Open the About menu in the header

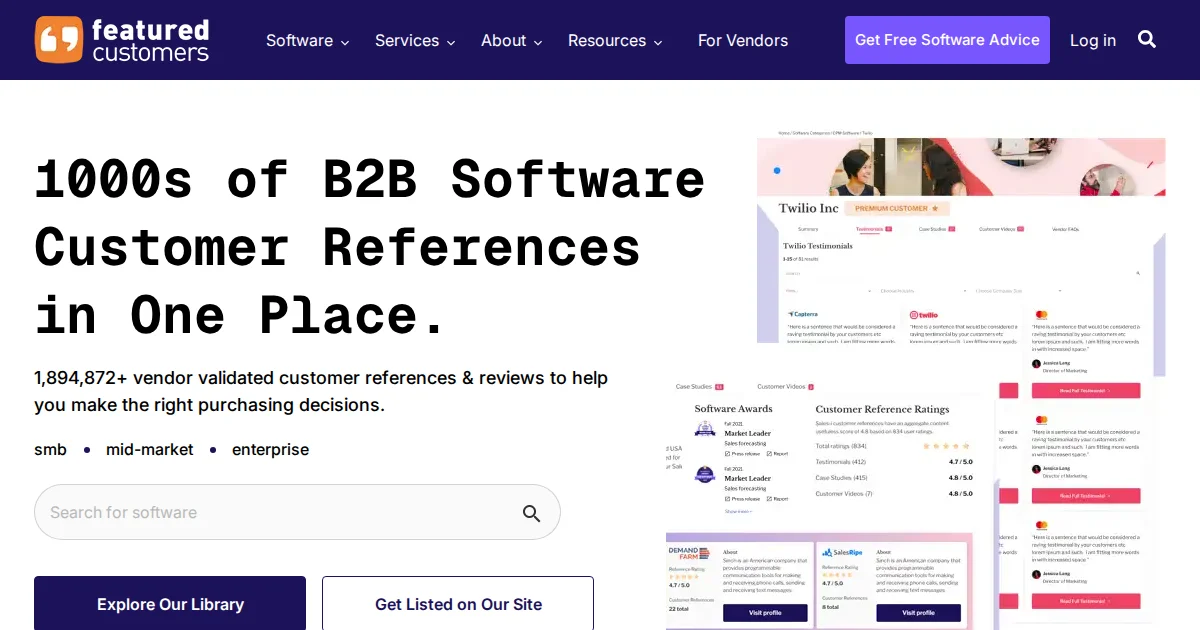511,41
